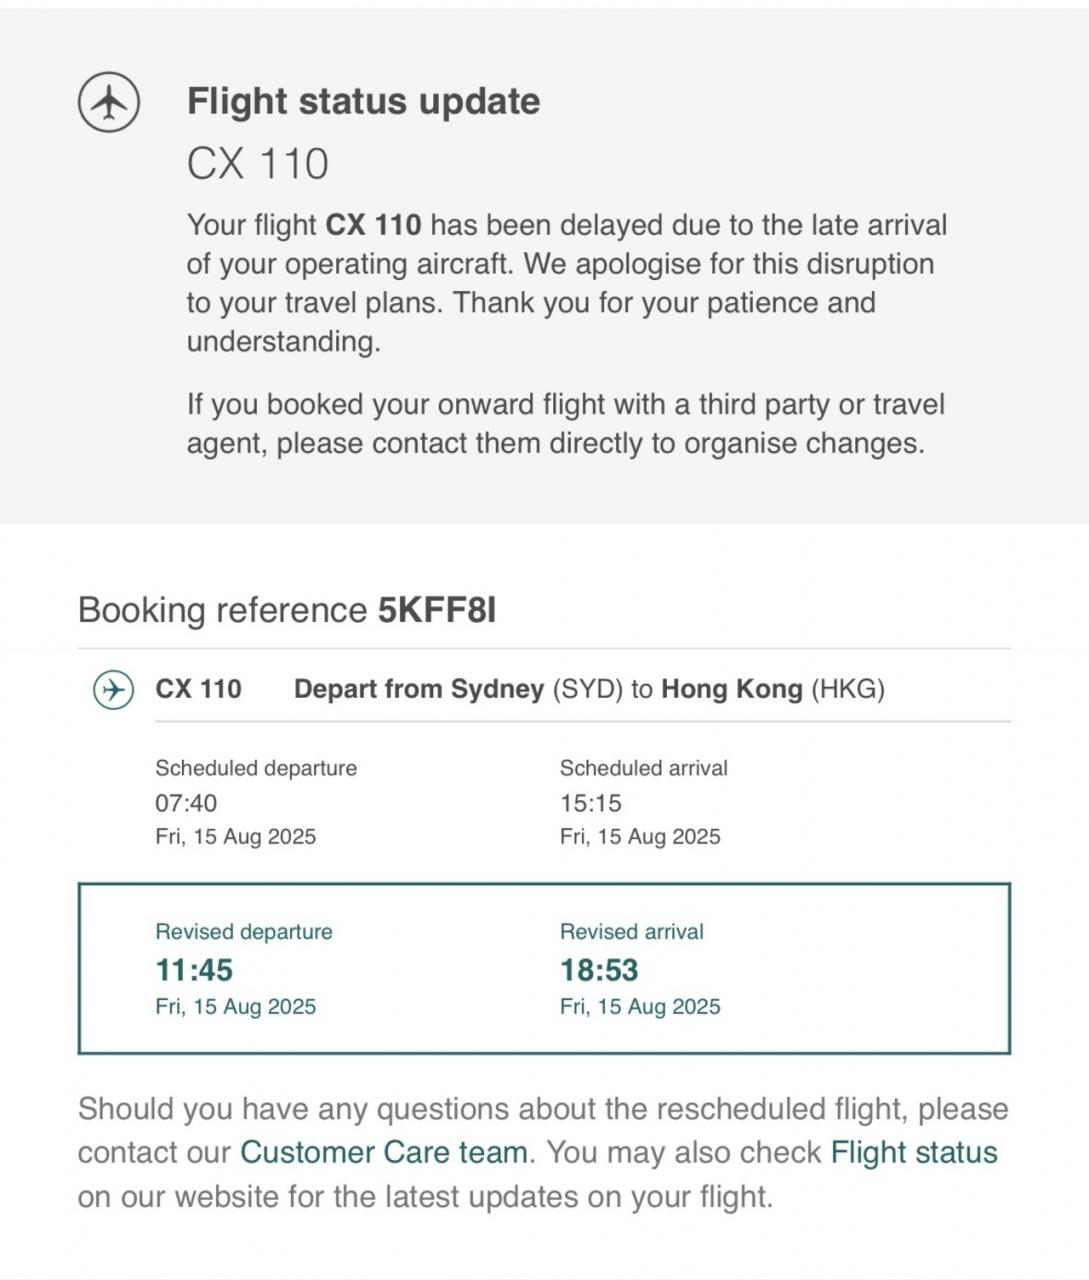Select the booking reference 5KFF8I

click(x=437, y=610)
